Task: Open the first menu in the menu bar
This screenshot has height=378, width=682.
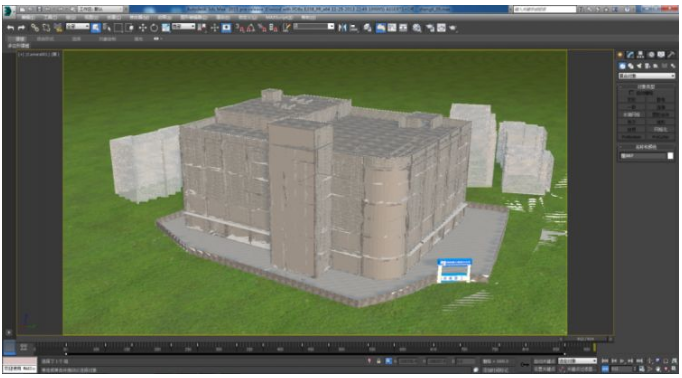Action: pyautogui.click(x=28, y=17)
